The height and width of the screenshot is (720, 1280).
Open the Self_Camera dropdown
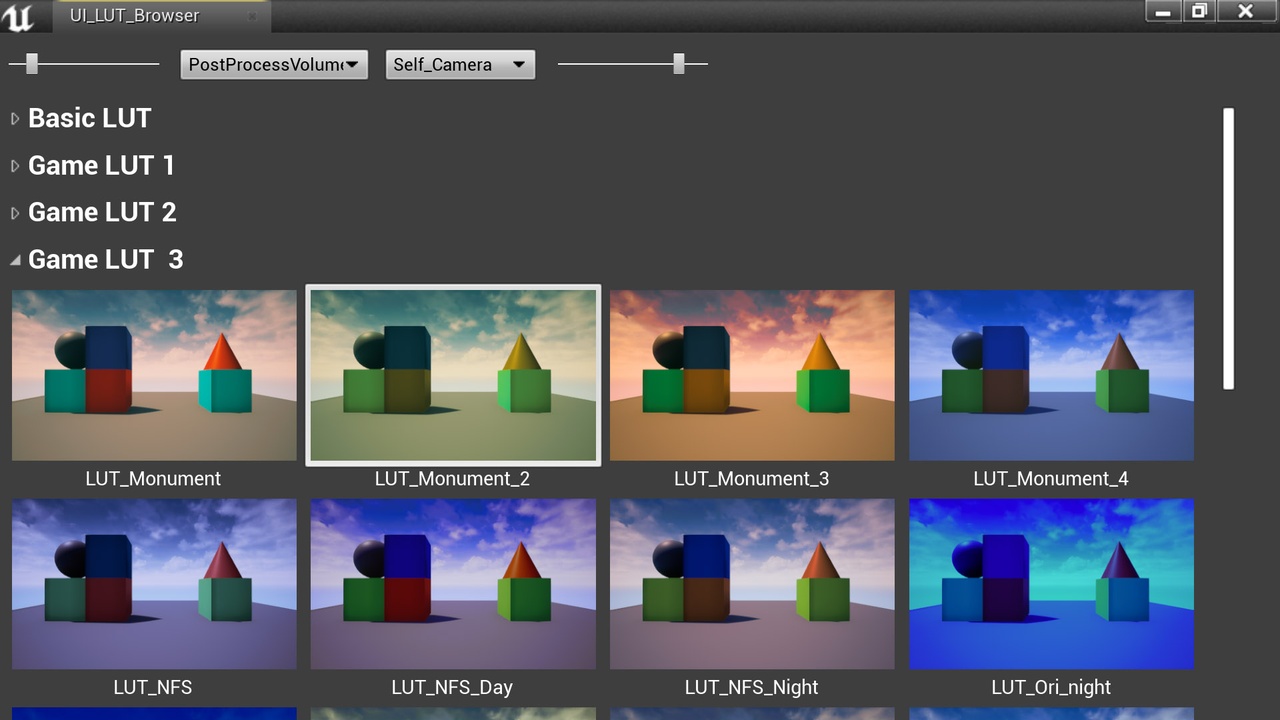coord(460,64)
